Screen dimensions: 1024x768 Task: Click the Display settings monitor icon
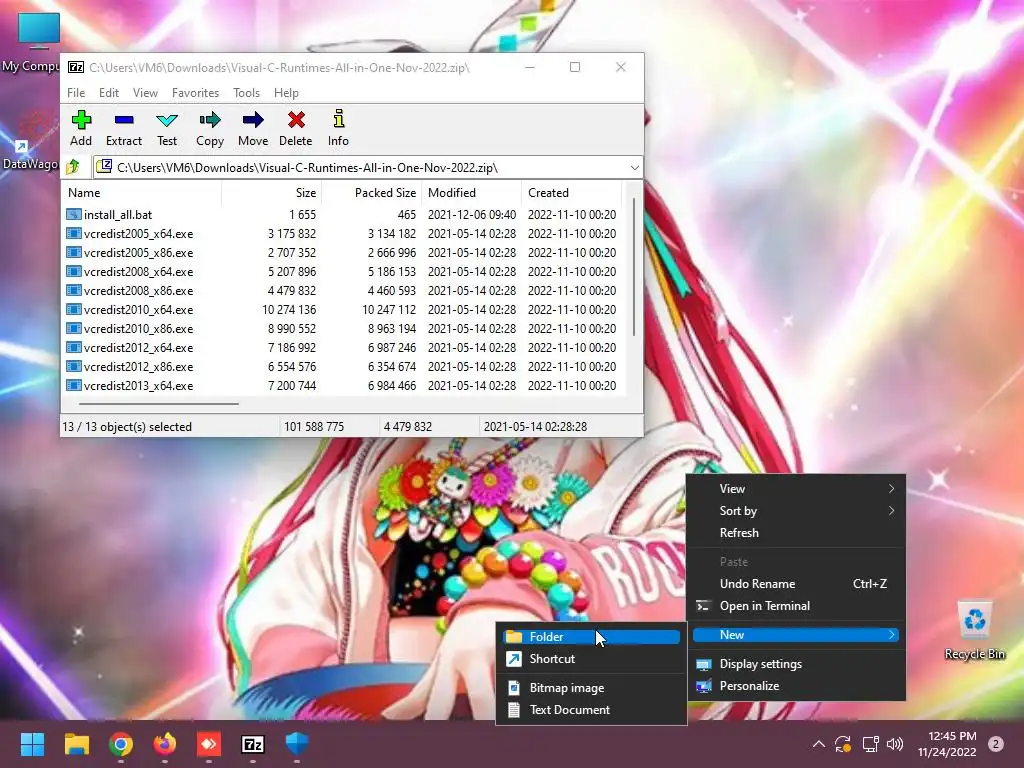(x=703, y=664)
